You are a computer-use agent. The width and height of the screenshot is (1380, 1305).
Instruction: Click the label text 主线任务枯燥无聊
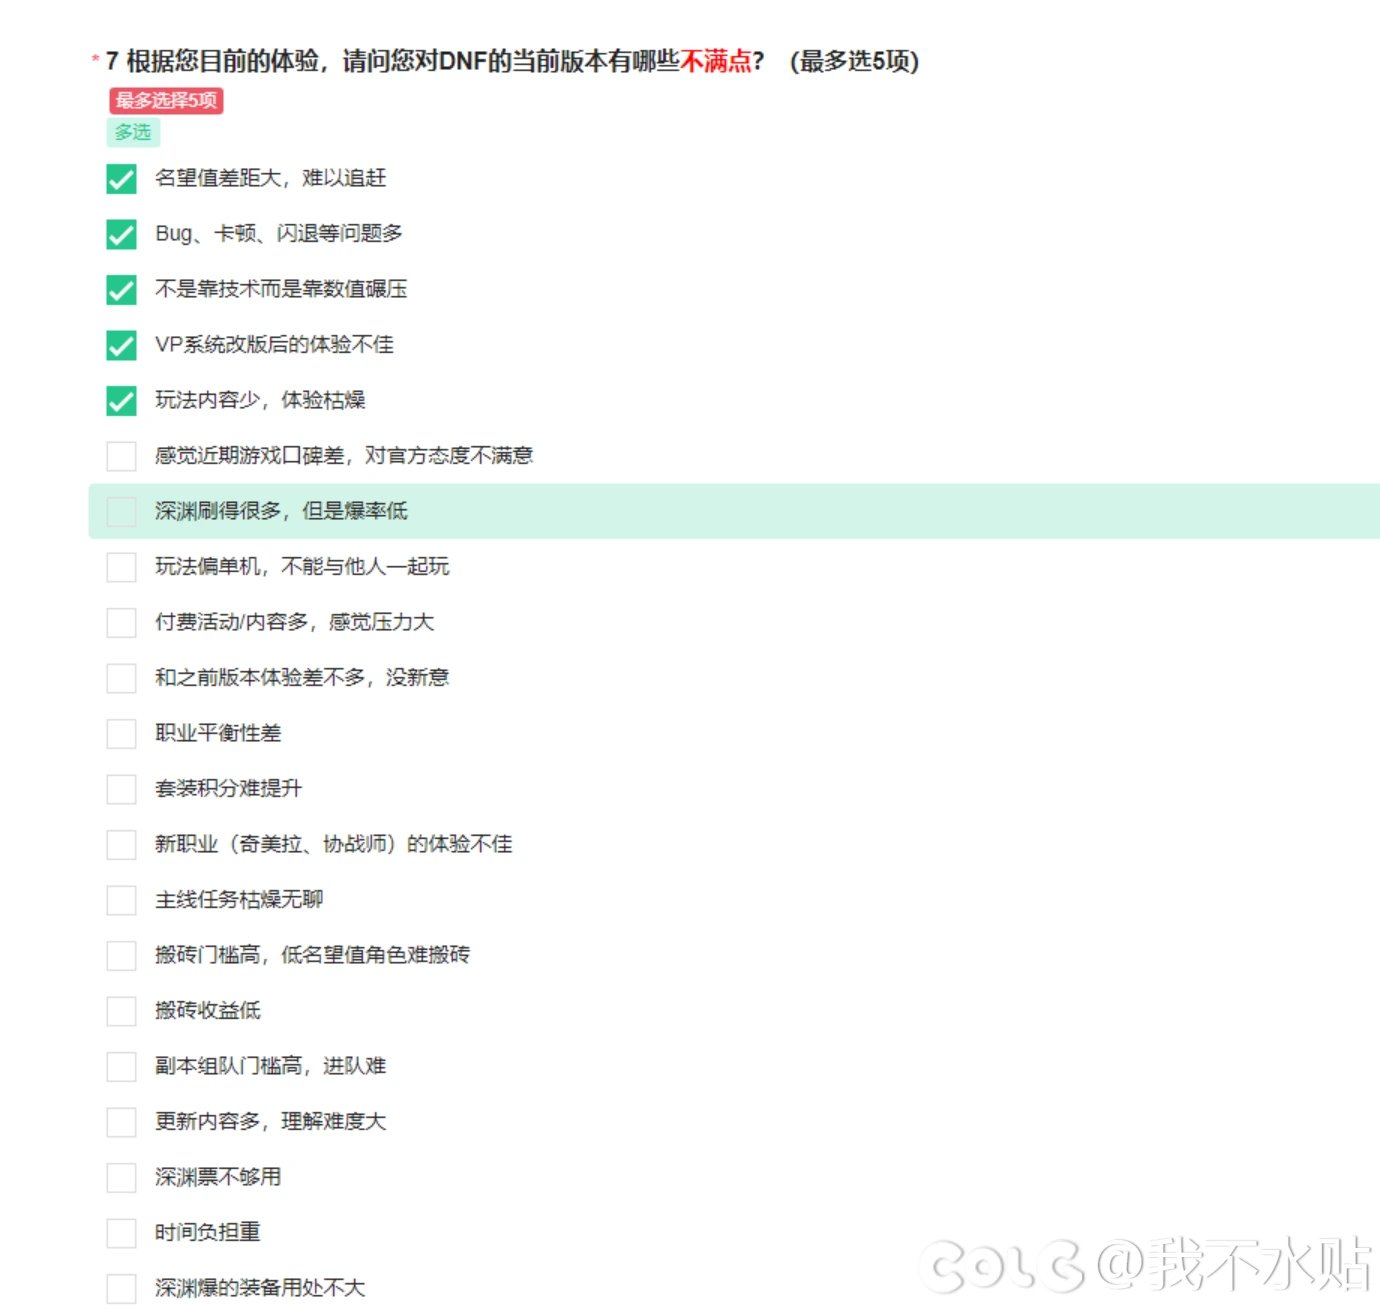click(x=239, y=900)
